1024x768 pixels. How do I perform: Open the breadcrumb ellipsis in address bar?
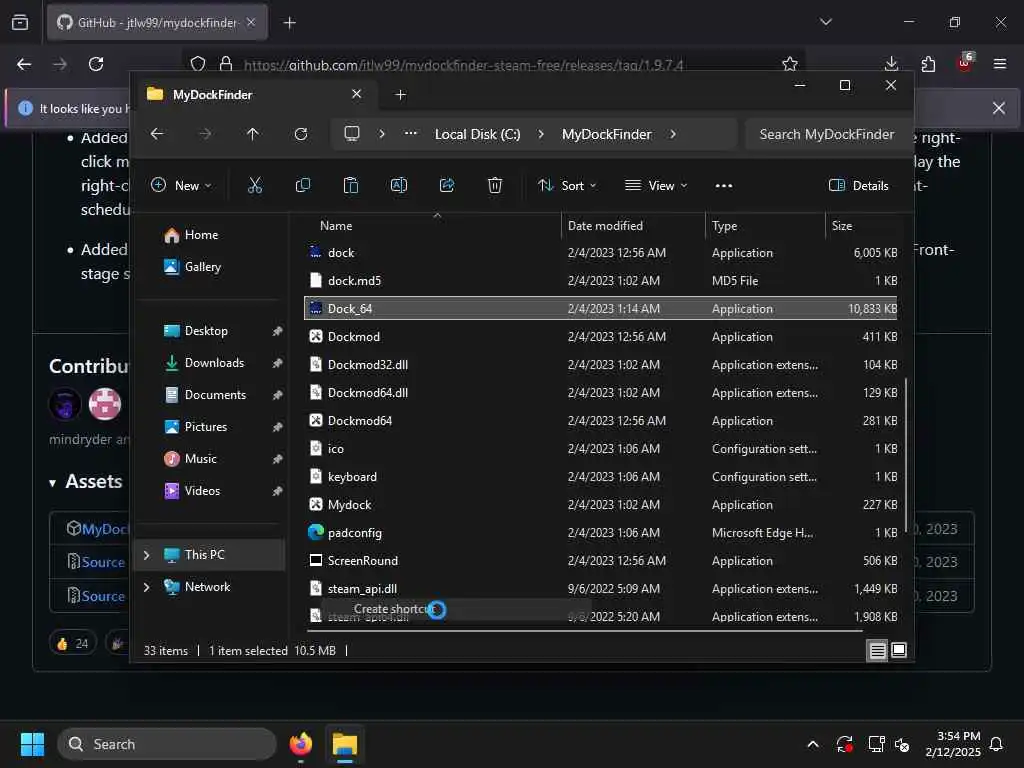(x=411, y=133)
